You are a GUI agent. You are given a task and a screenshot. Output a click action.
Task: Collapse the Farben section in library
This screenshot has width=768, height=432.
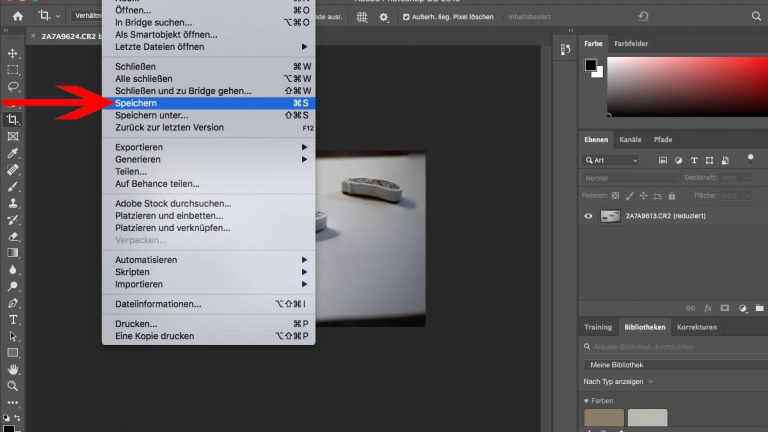coord(587,400)
